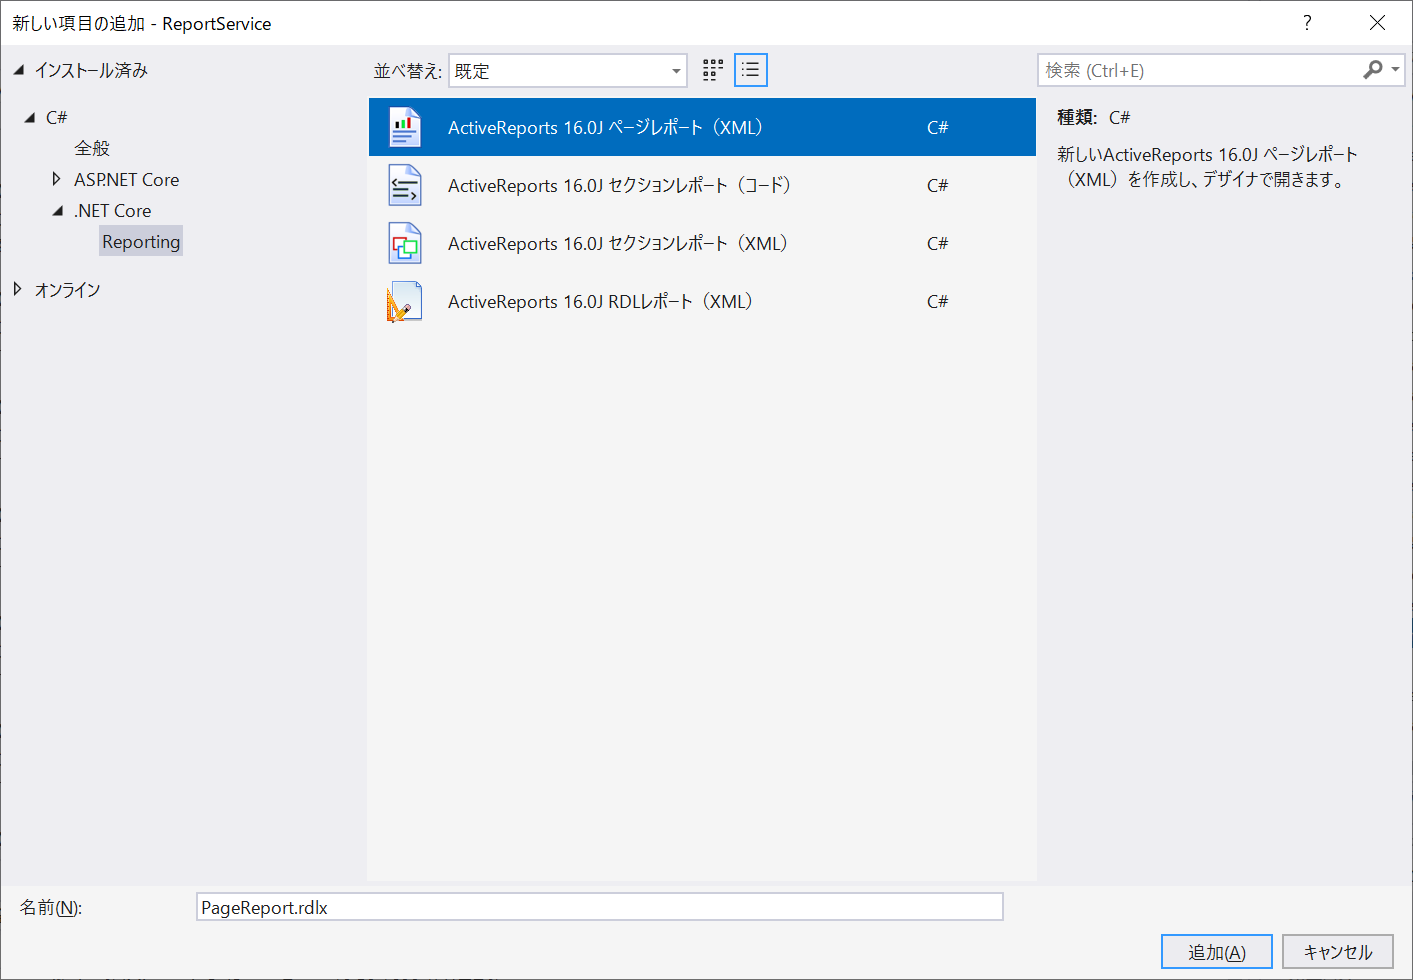Select the C# category label
Viewport: 1413px width, 980px height.
click(x=57, y=118)
